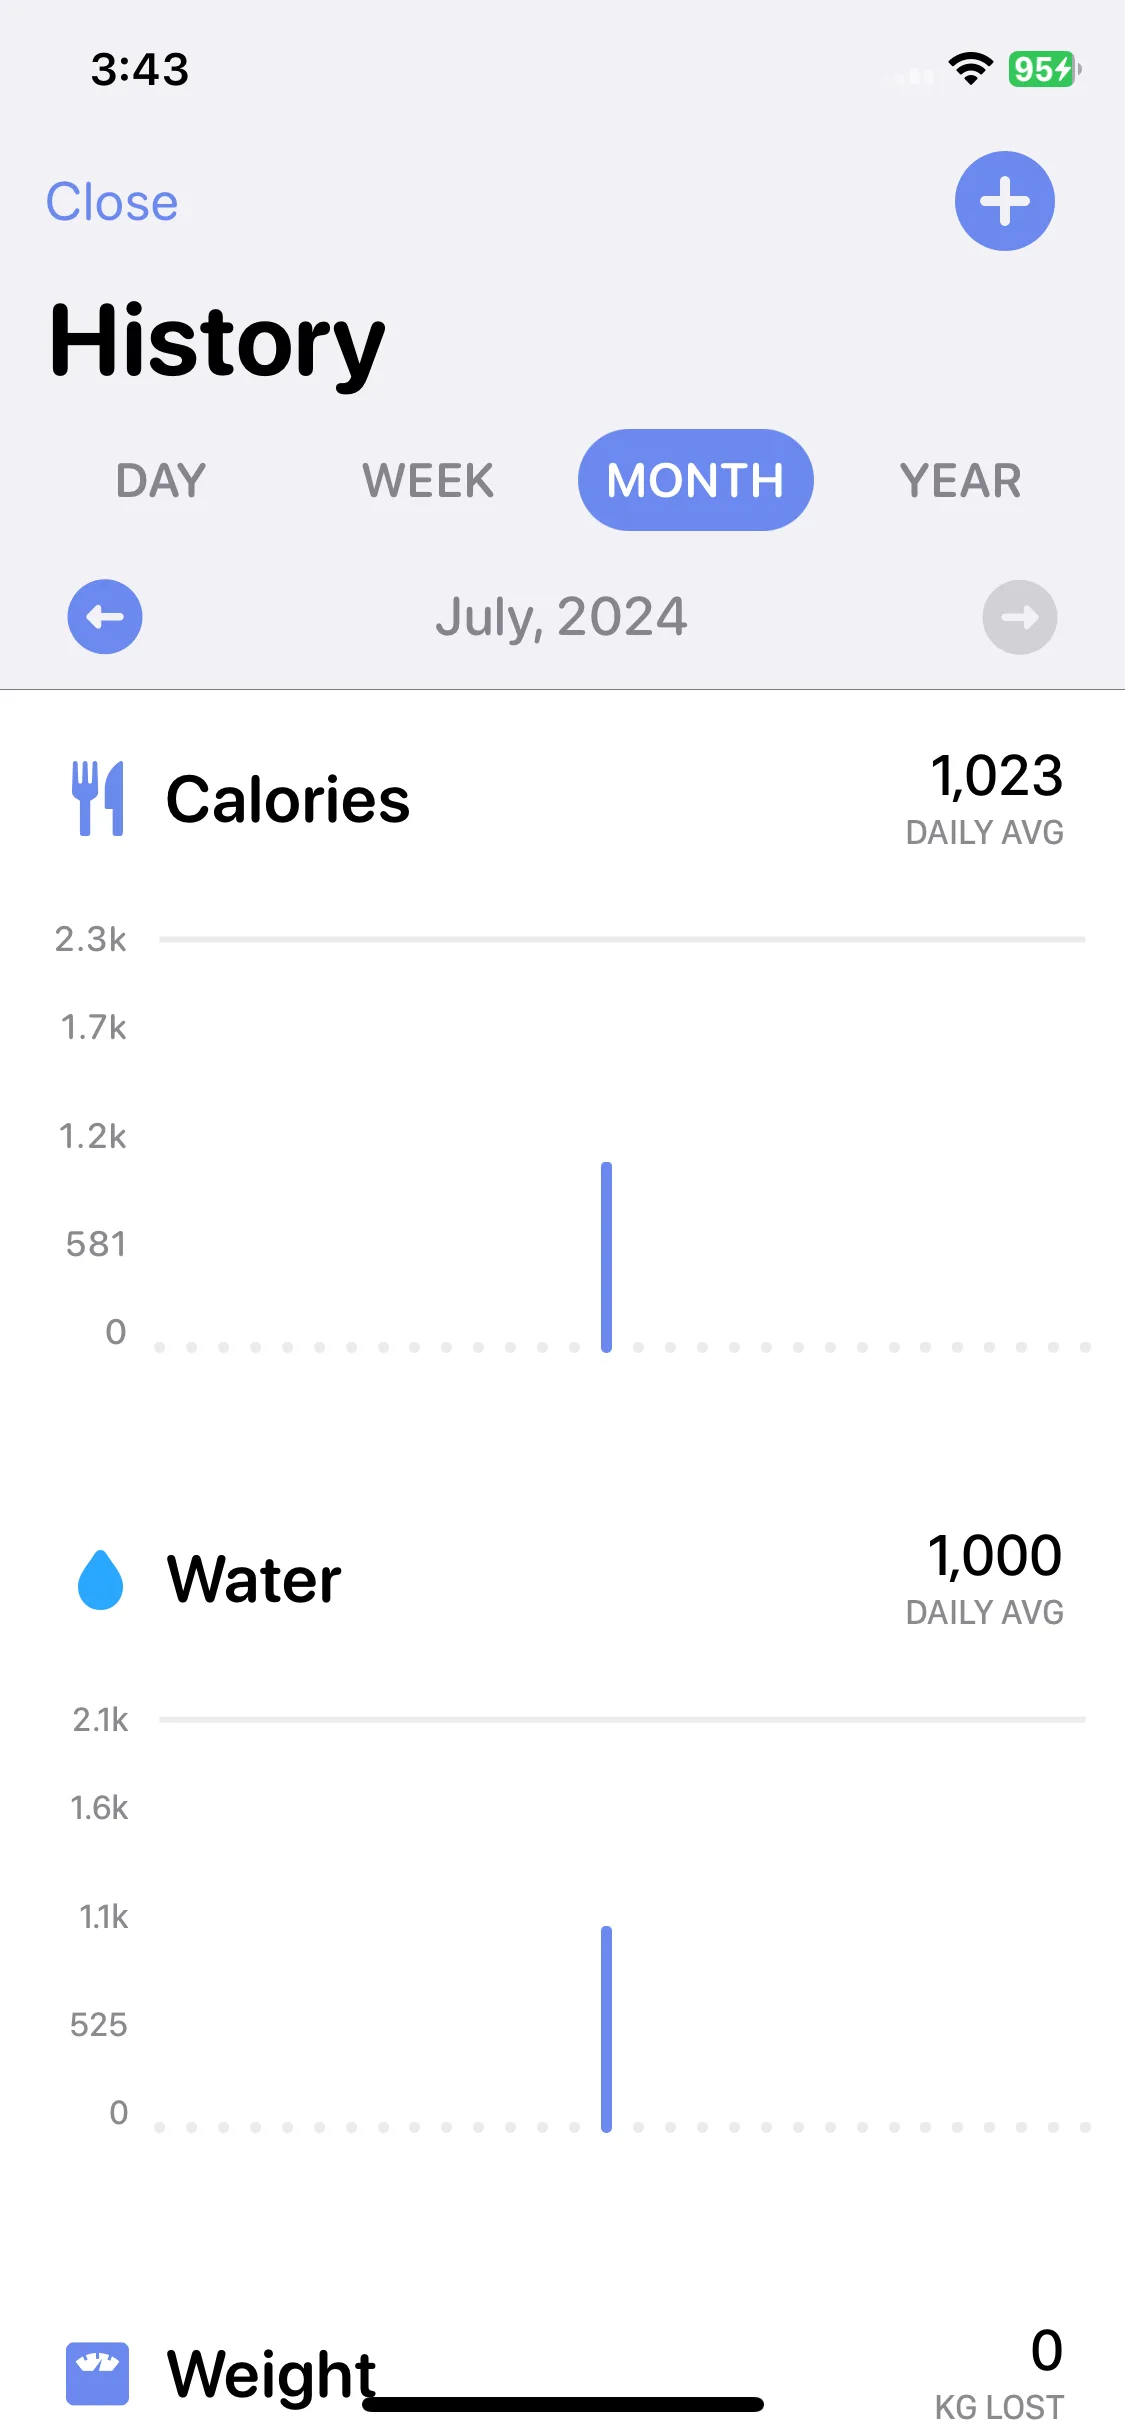Screen dimensions: 1125x2436
Task: Tap the grayed-out next month arrow
Action: 1020,617
